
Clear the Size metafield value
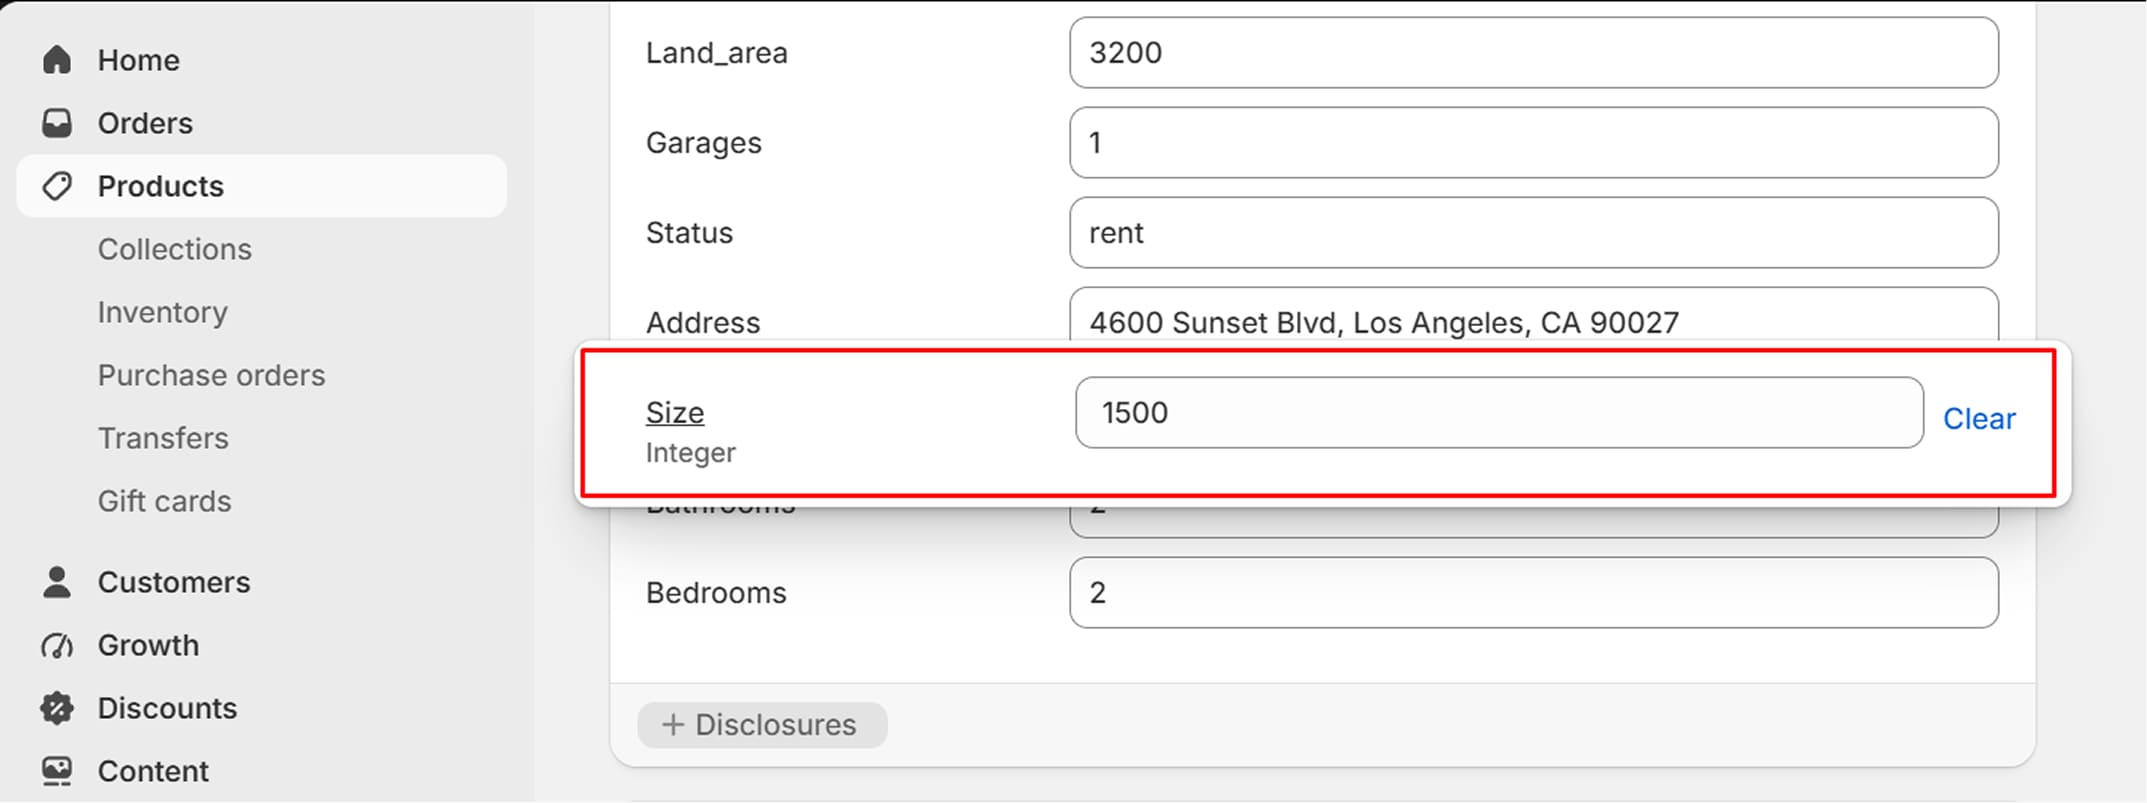[1979, 418]
